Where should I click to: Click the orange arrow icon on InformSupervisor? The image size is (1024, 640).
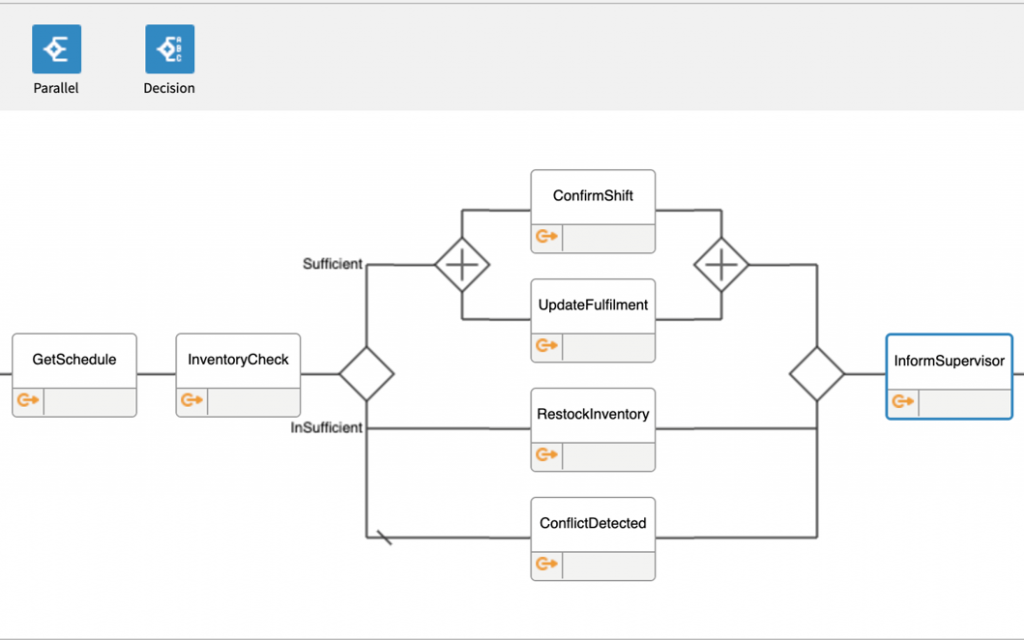click(x=902, y=401)
